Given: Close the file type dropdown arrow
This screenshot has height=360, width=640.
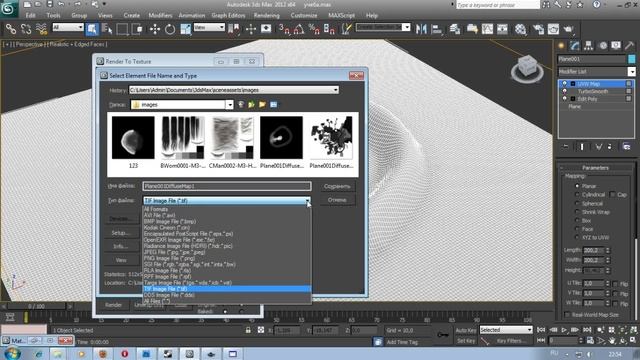Looking at the screenshot, I should [307, 201].
